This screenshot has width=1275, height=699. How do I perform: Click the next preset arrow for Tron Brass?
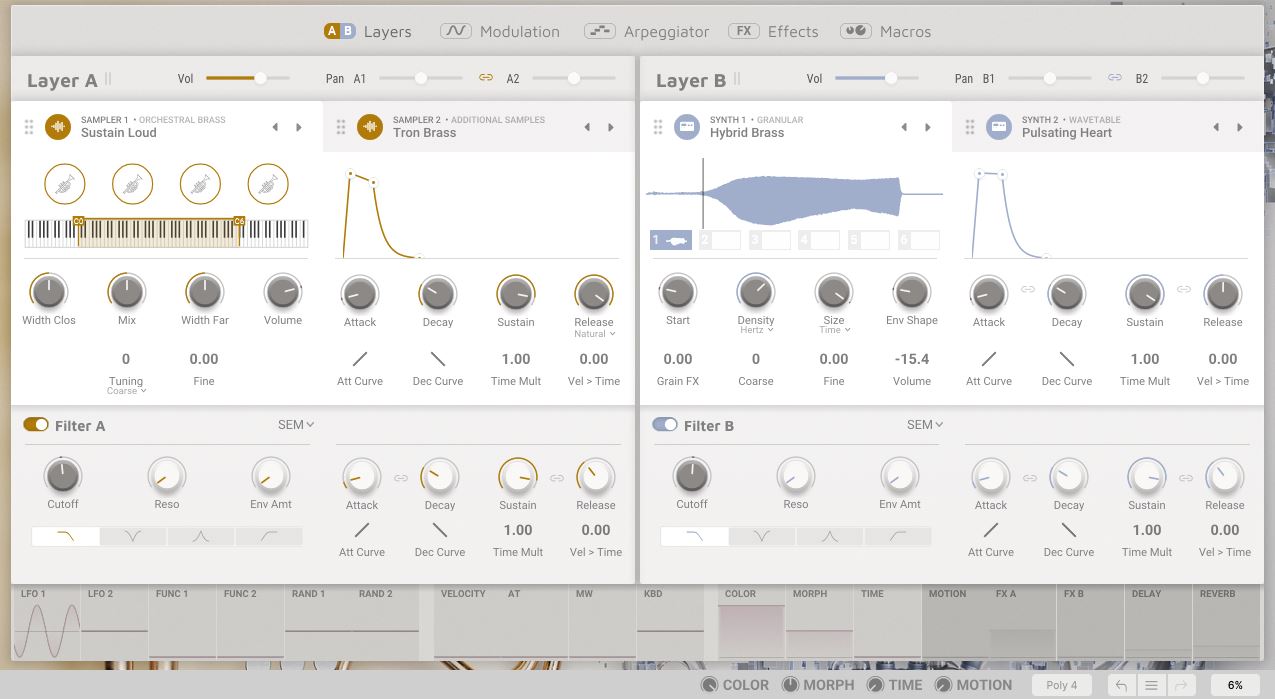click(x=611, y=127)
